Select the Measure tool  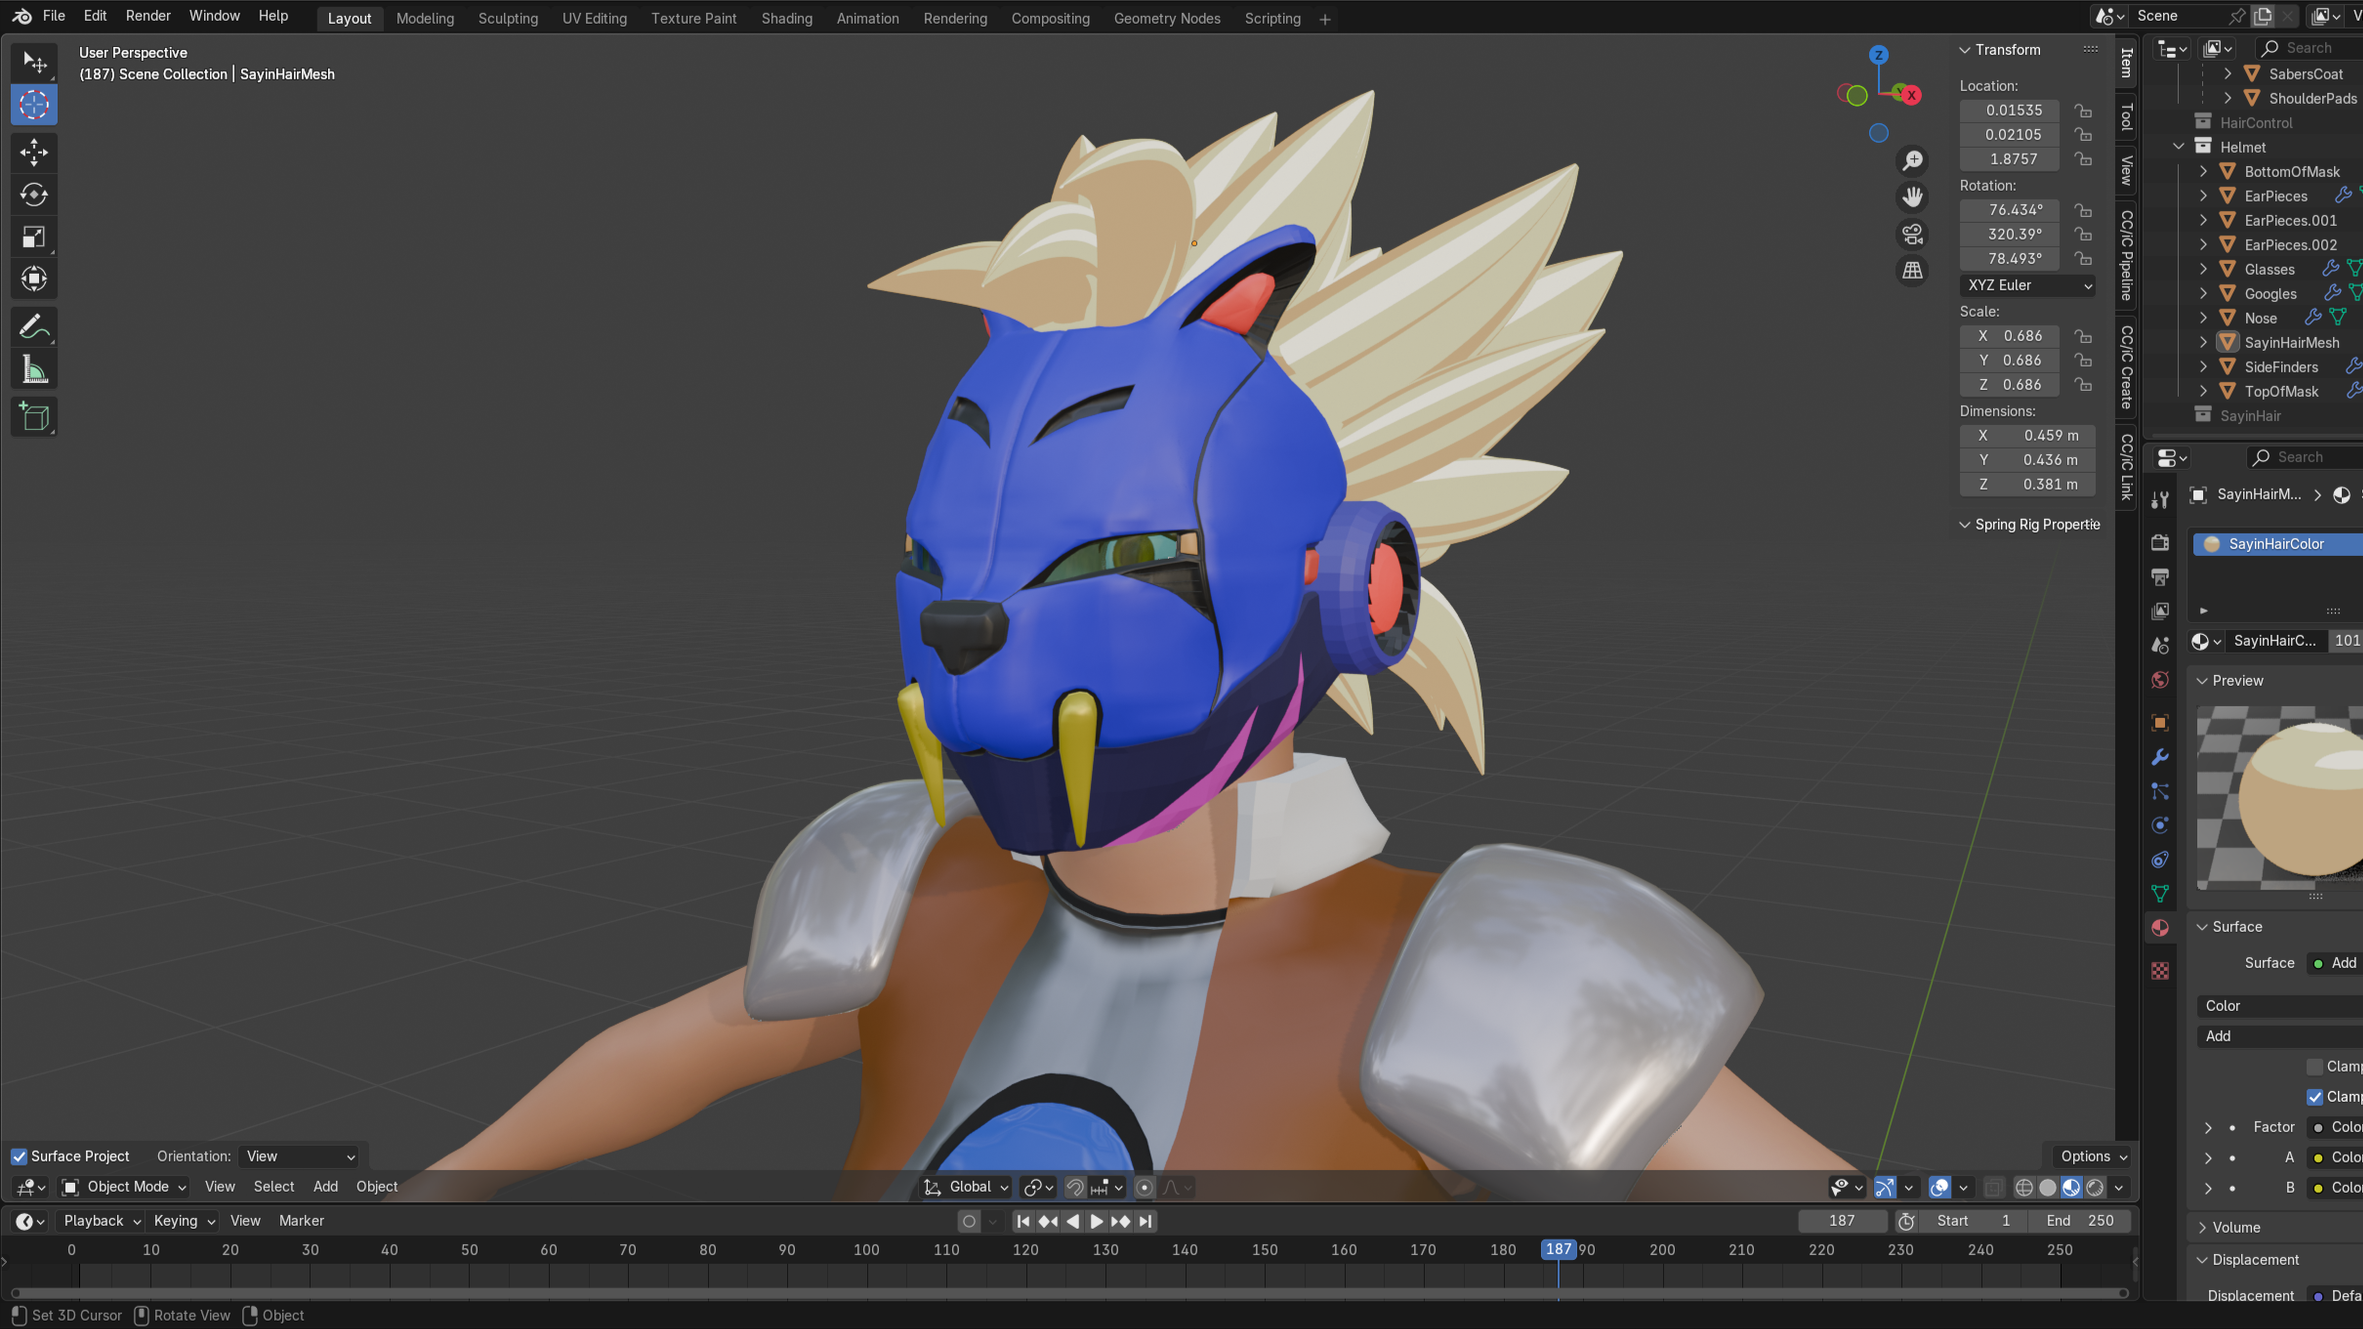(x=34, y=370)
